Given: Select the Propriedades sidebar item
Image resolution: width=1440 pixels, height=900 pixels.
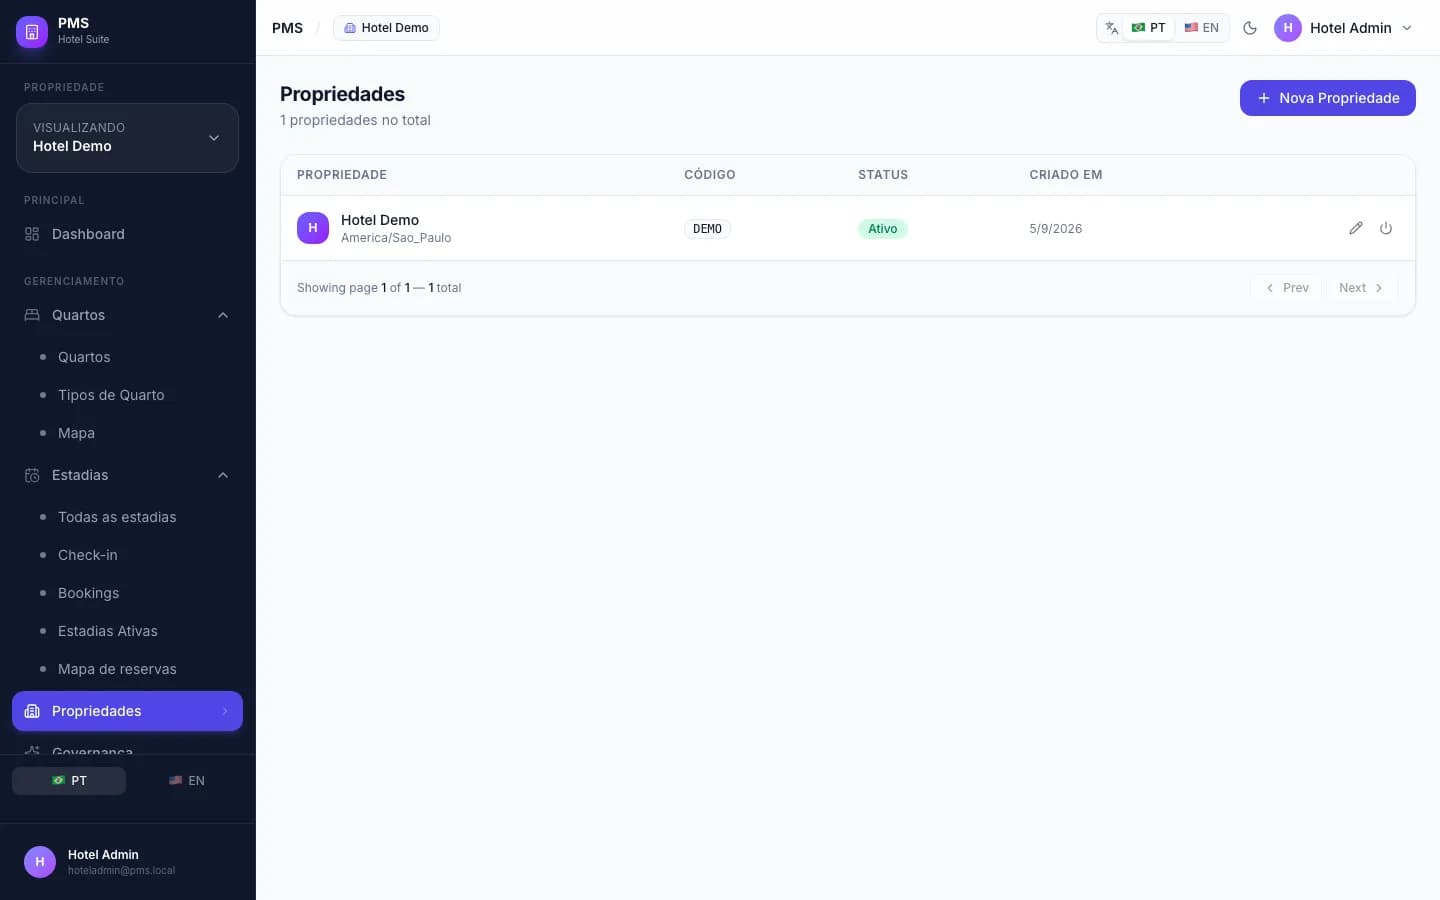Looking at the screenshot, I should tap(127, 711).
